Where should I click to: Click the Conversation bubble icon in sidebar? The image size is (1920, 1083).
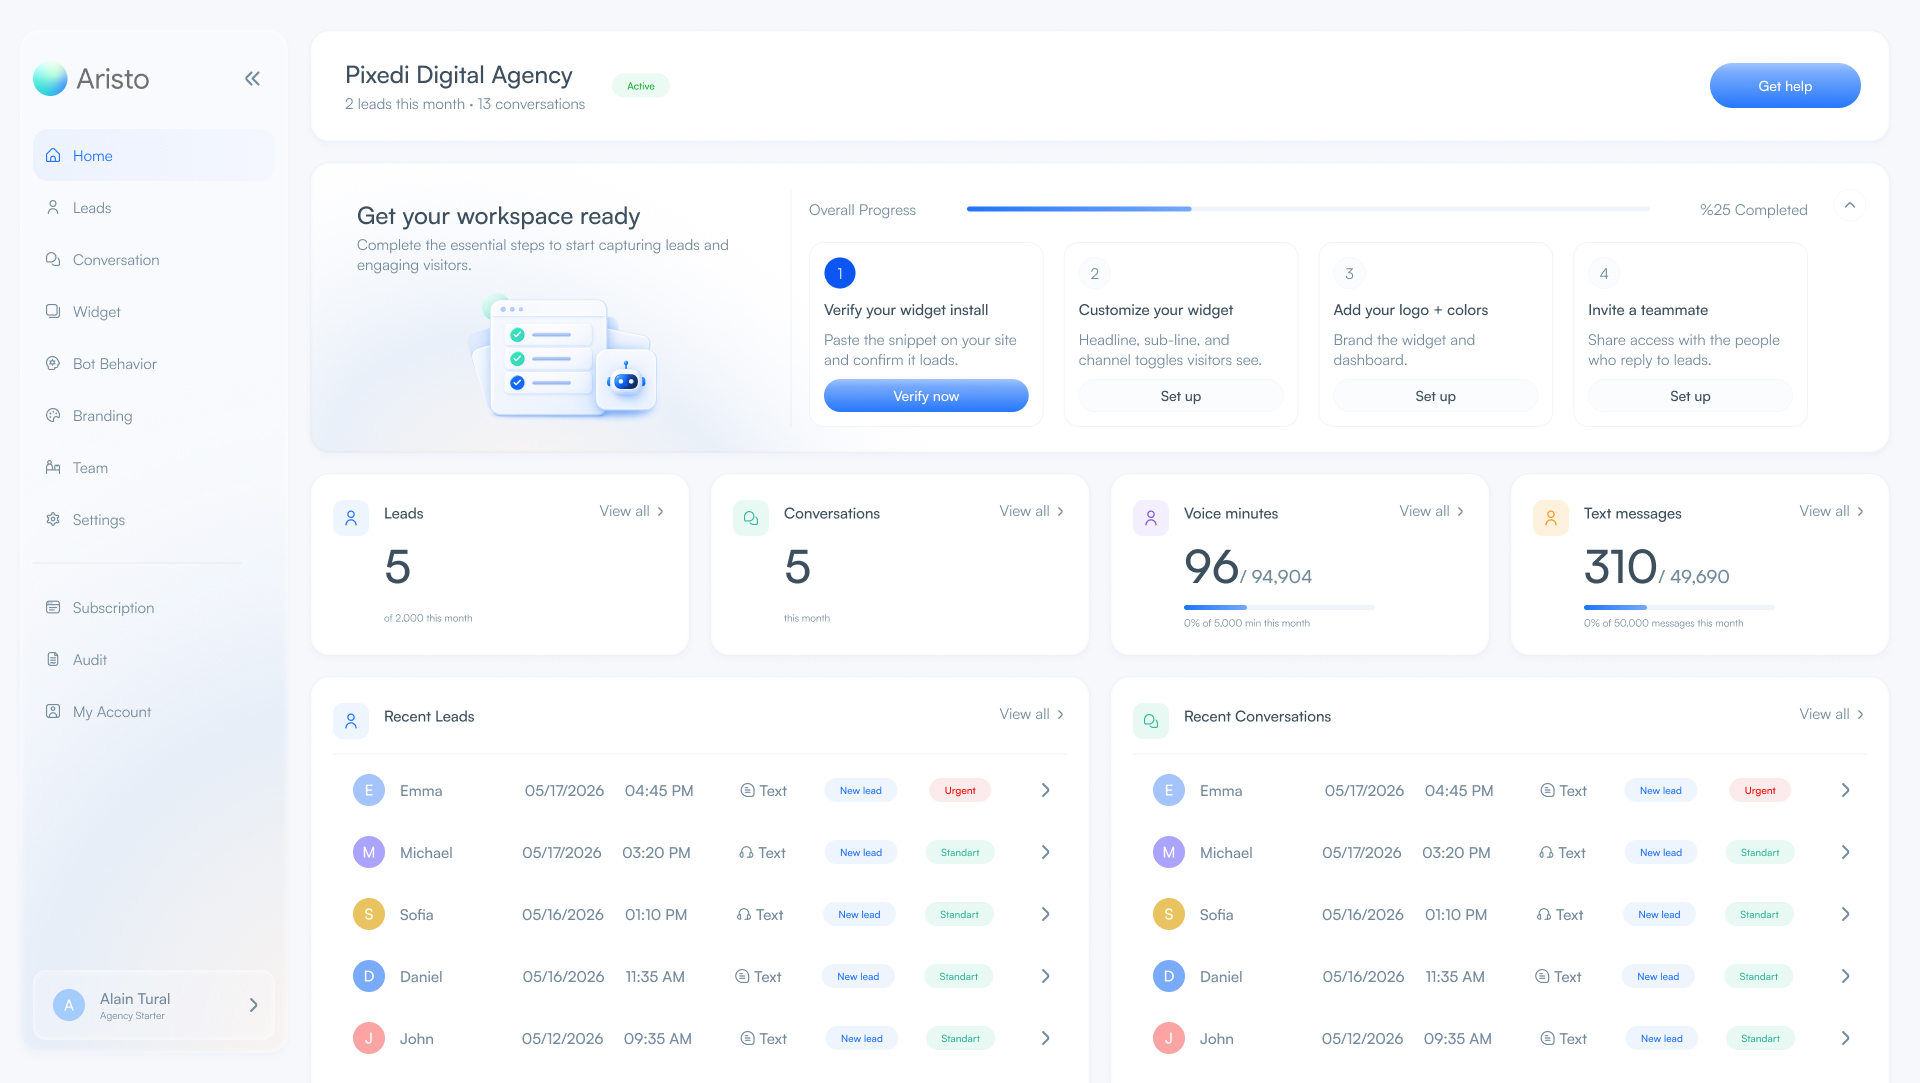click(53, 260)
